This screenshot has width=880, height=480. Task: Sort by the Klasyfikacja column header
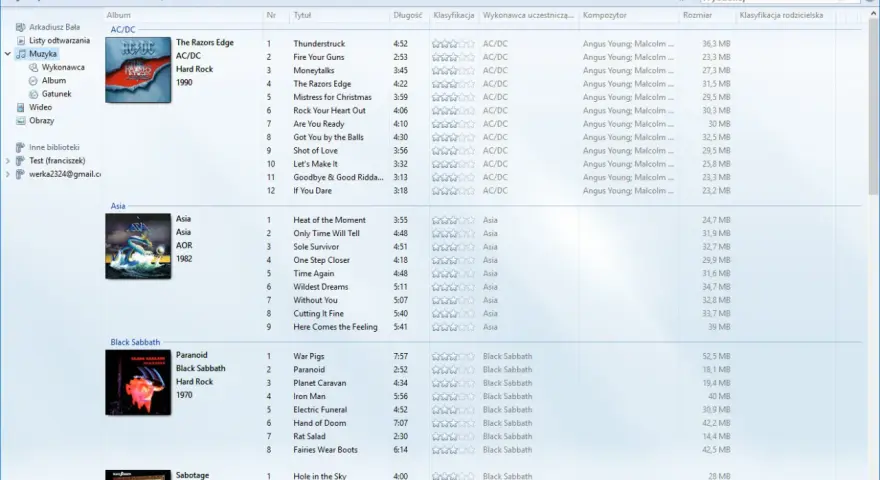[454, 15]
